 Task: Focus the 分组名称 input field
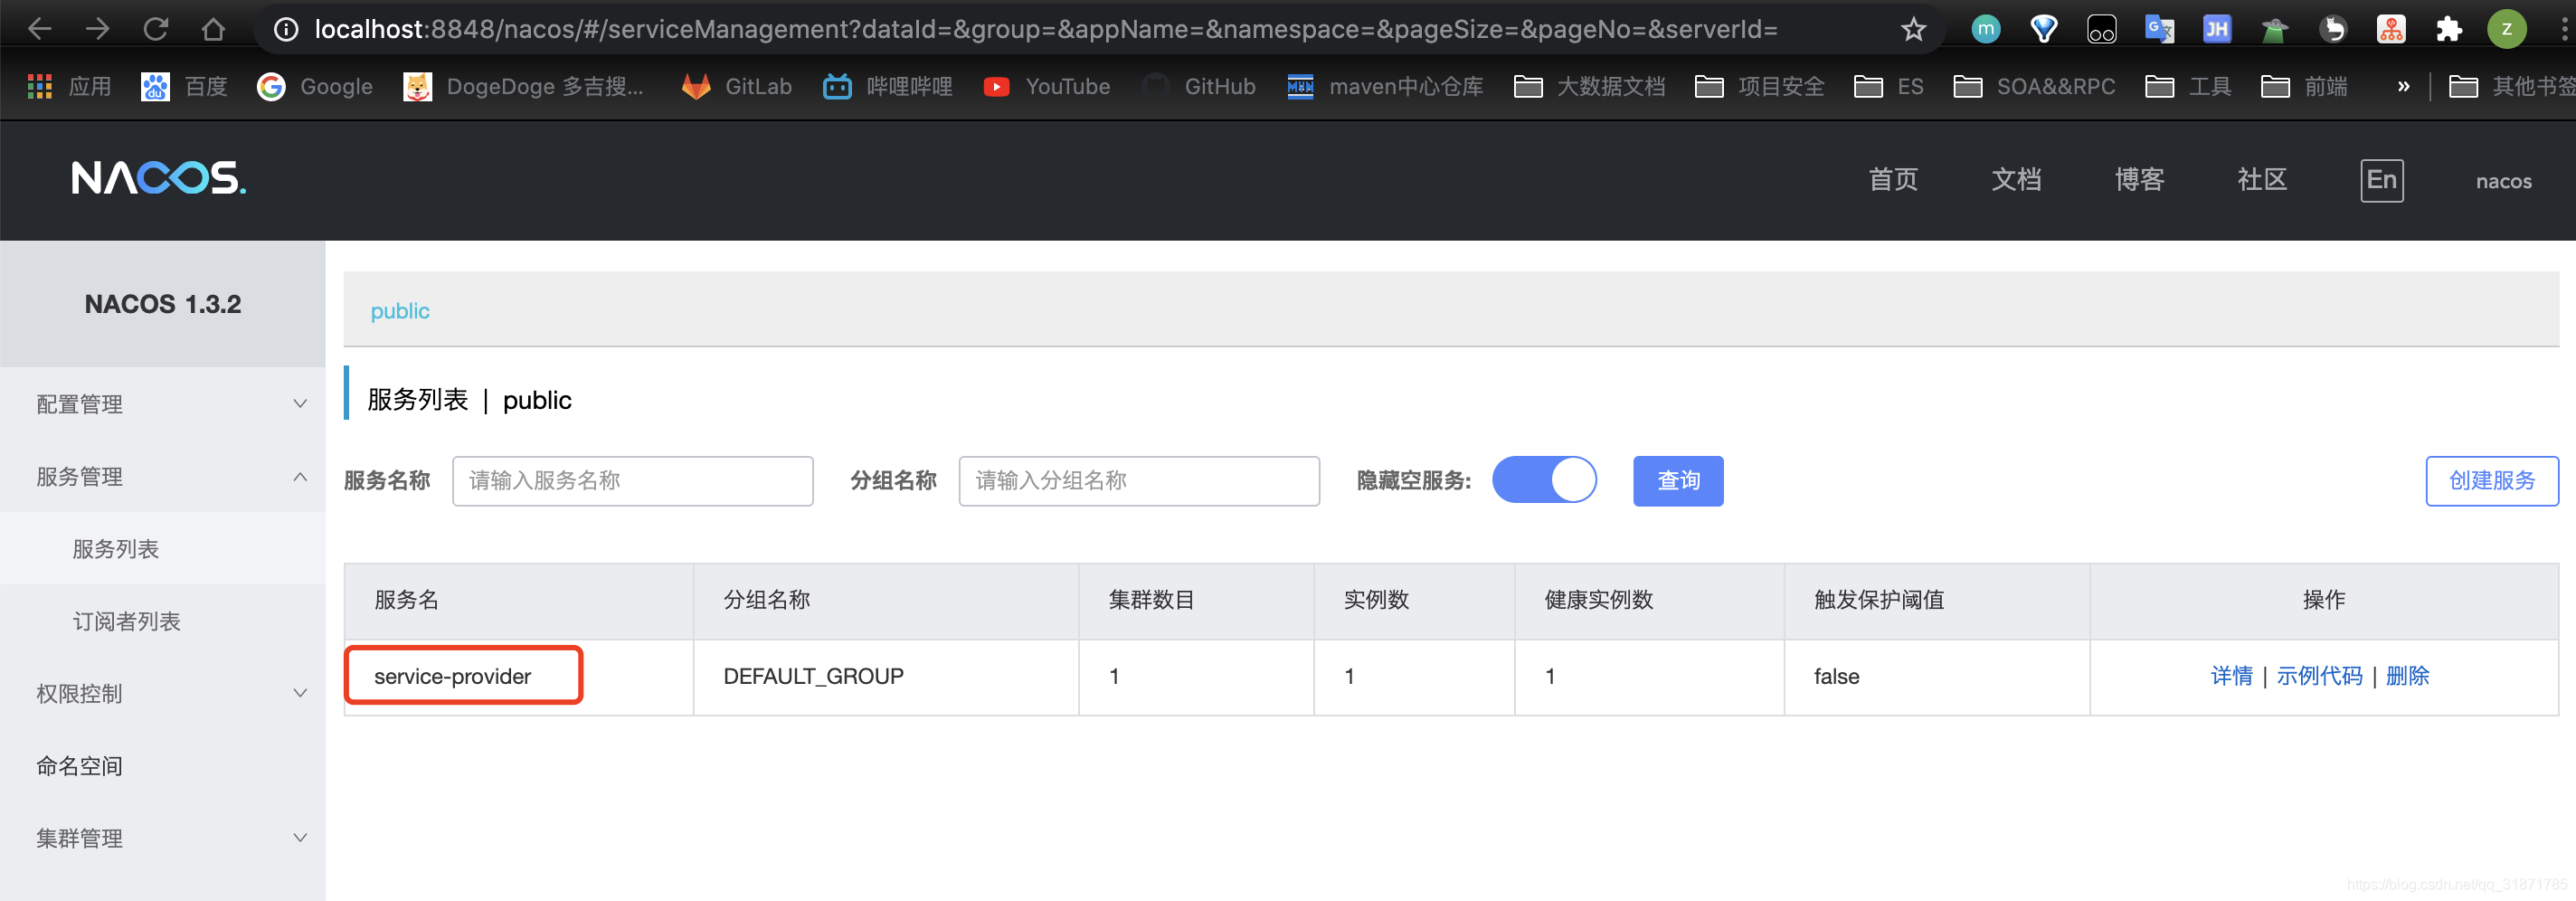coord(1139,481)
